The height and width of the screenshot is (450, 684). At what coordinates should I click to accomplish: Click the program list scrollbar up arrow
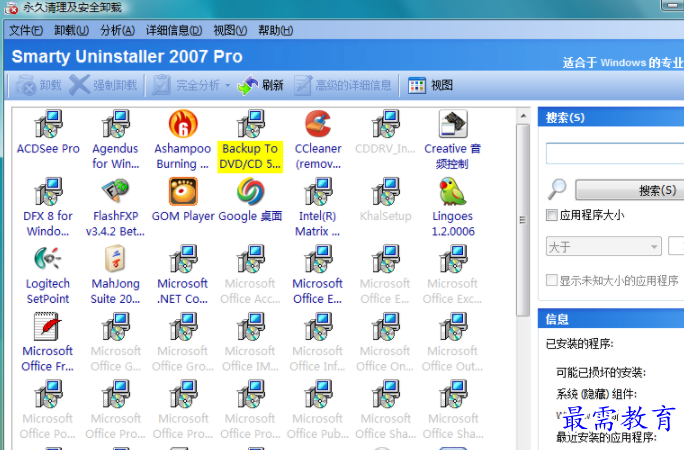pos(523,116)
